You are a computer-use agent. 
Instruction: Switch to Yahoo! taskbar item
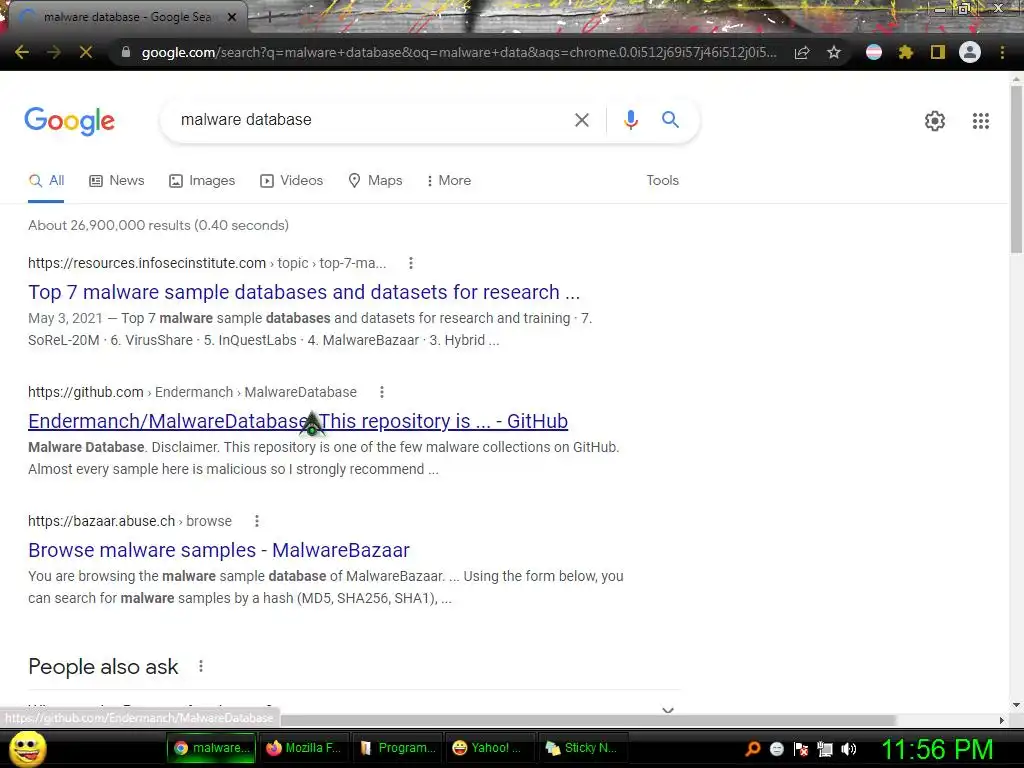click(488, 748)
